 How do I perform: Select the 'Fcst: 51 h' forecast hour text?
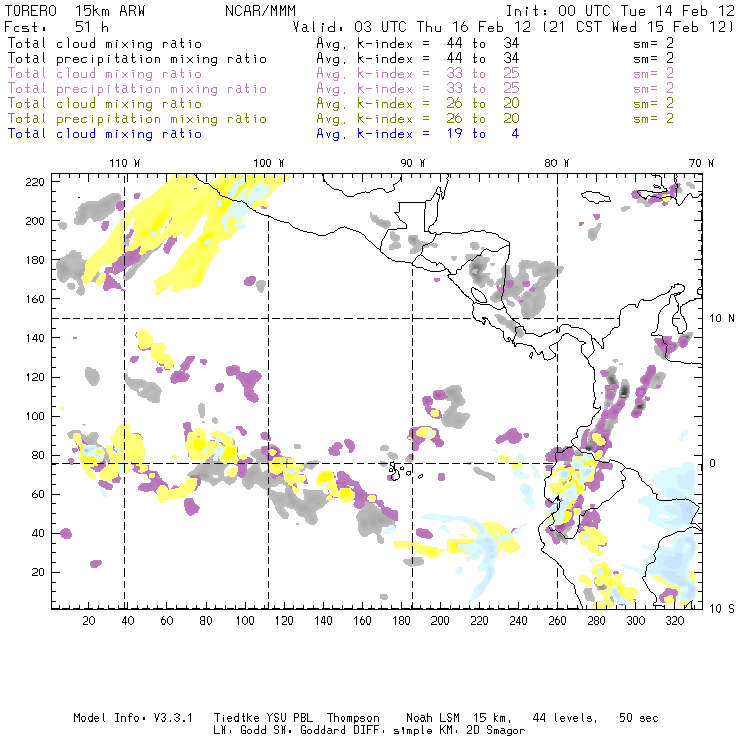point(57,27)
